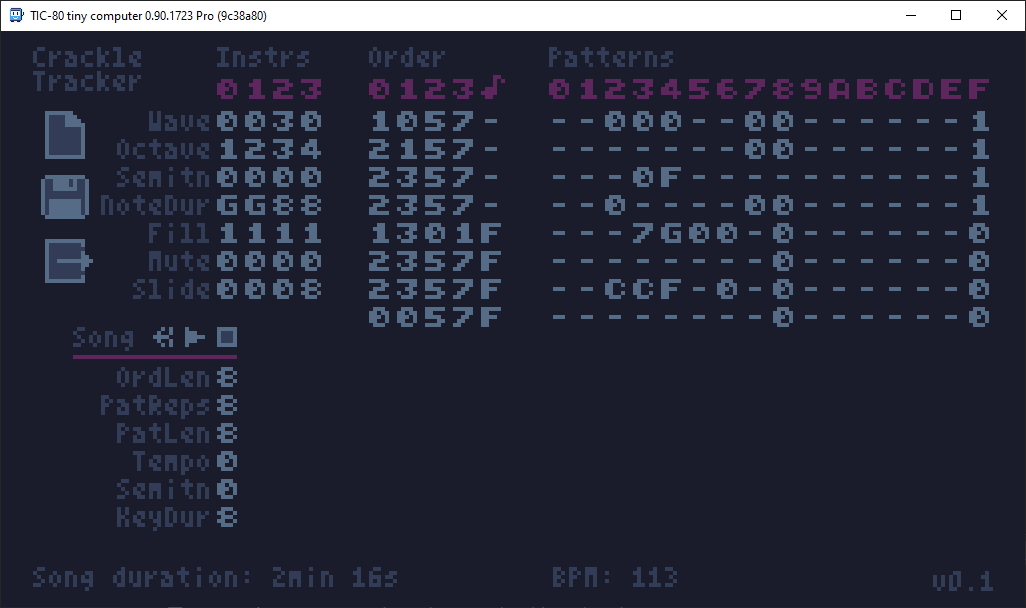Screen dimensions: 1026x608
Task: Click the PatReps value 8
Action: 226,406
